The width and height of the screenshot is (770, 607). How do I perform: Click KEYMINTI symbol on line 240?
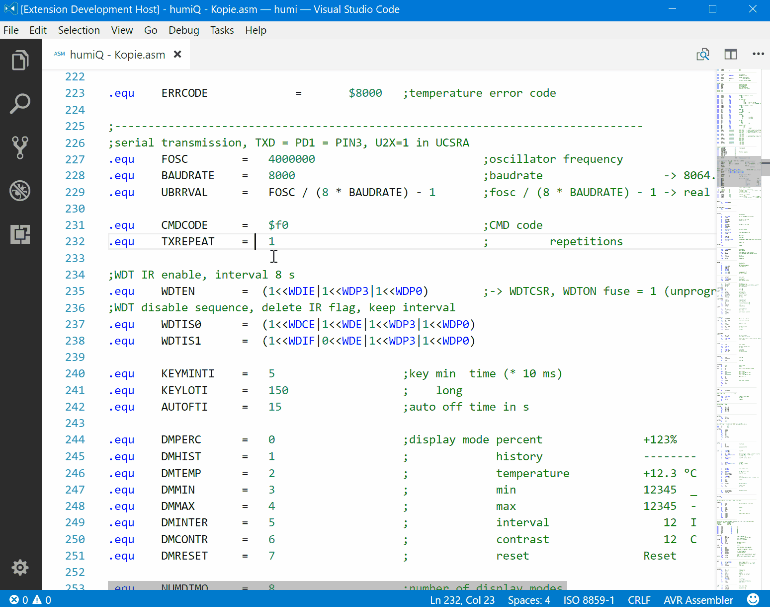188,374
